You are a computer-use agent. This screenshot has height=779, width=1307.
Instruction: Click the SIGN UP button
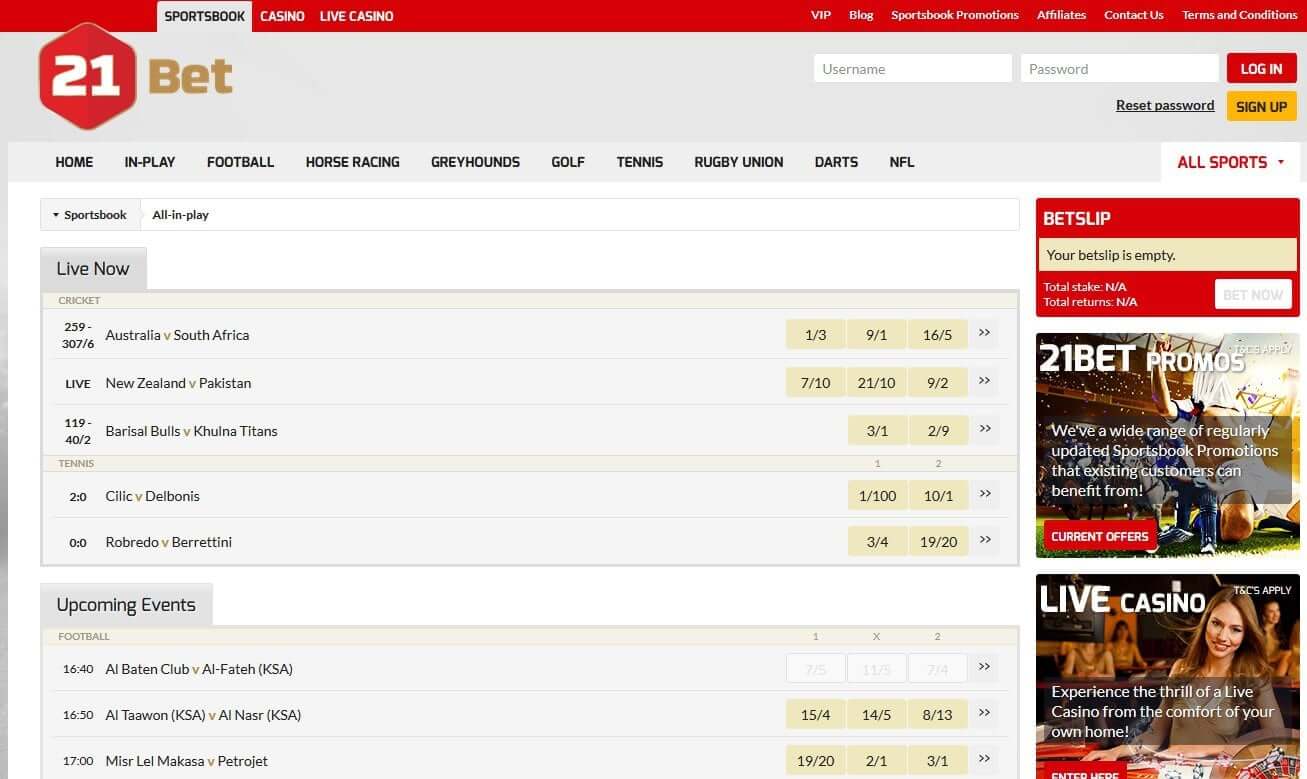(x=1261, y=107)
